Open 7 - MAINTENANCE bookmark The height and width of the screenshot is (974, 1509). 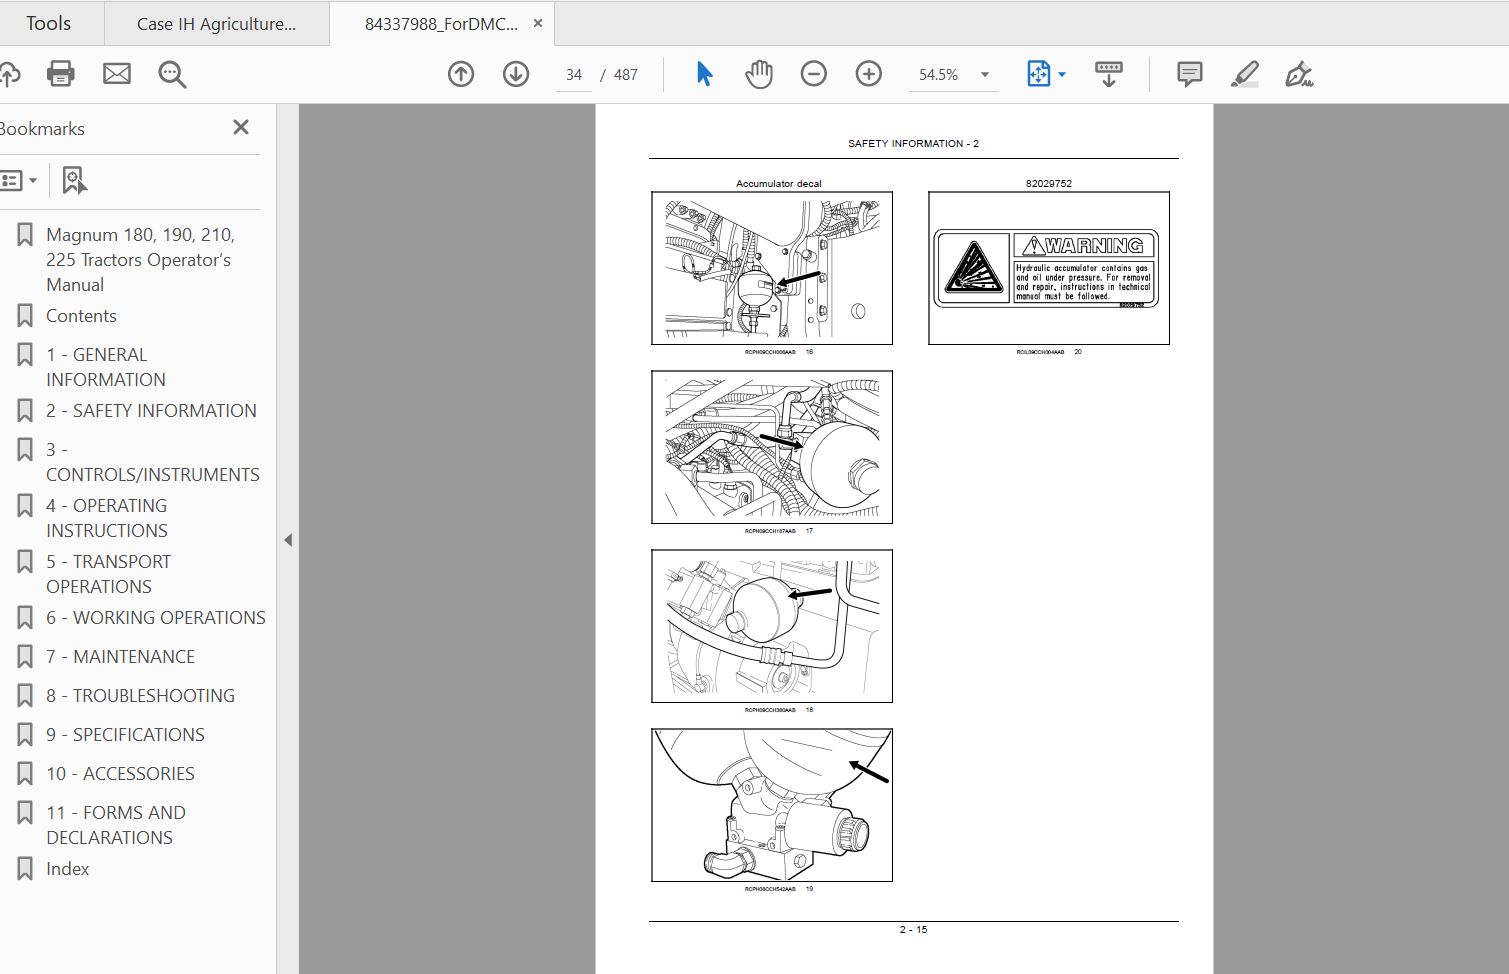[120, 657]
